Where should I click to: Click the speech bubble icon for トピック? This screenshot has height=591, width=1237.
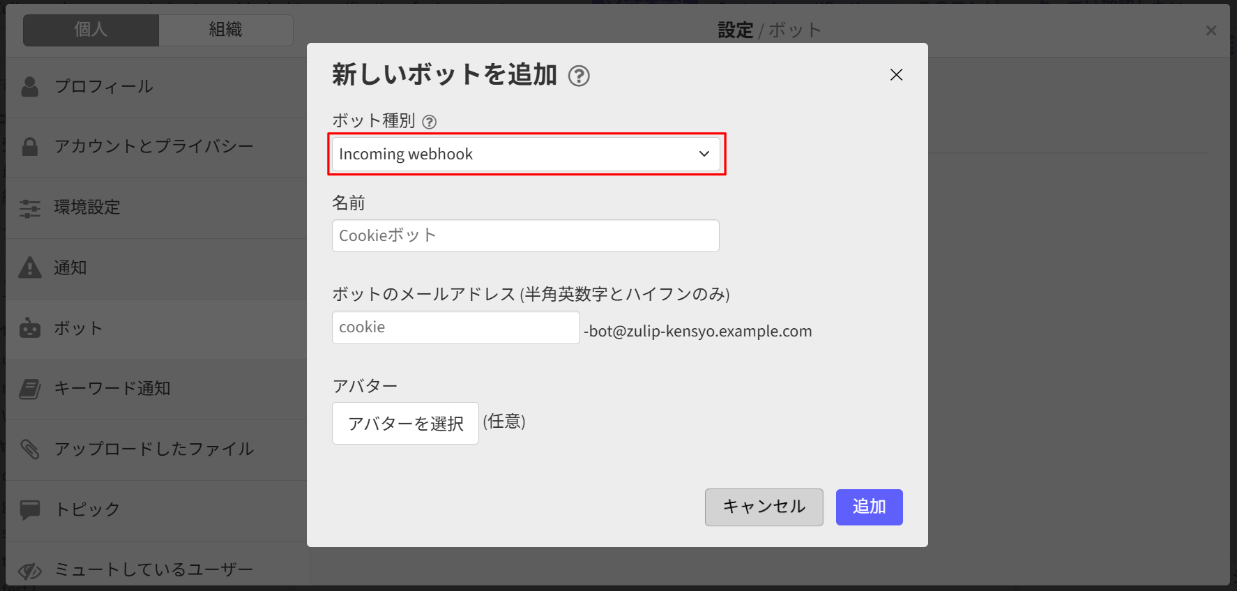30,509
